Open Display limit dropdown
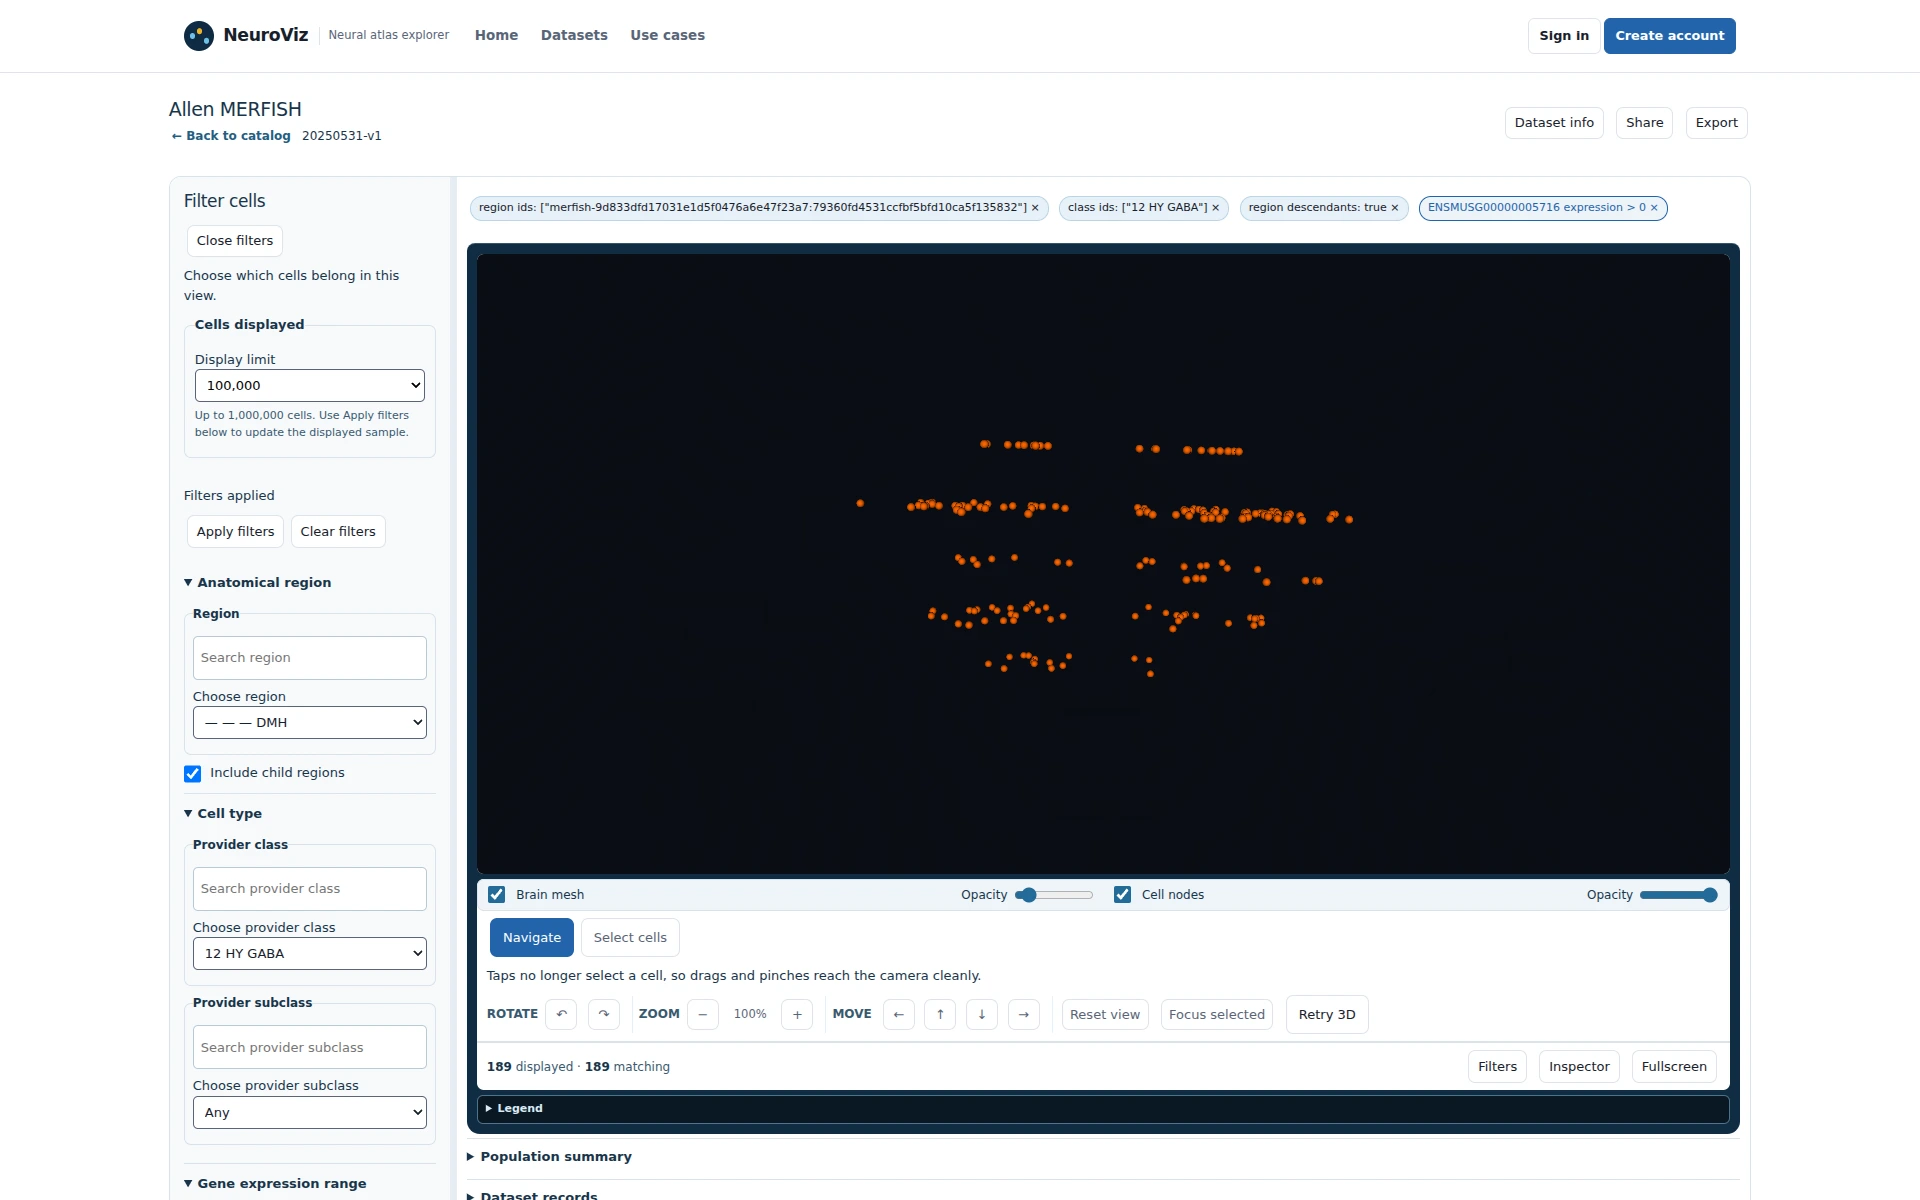 pyautogui.click(x=310, y=386)
